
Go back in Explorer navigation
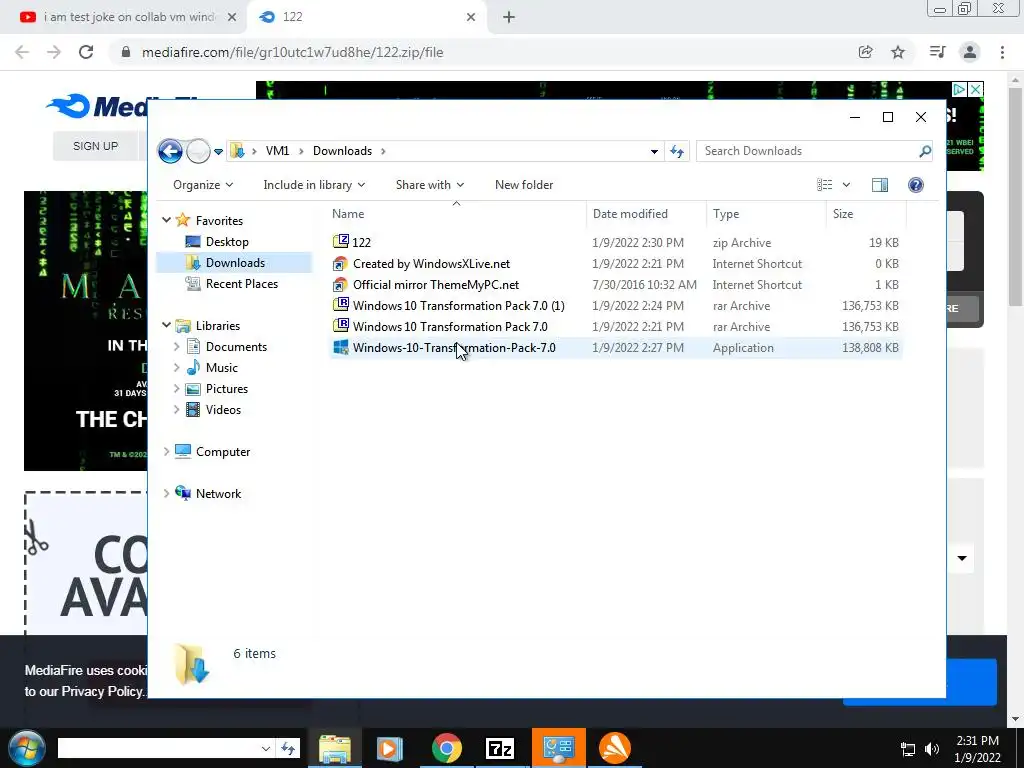pyautogui.click(x=170, y=152)
